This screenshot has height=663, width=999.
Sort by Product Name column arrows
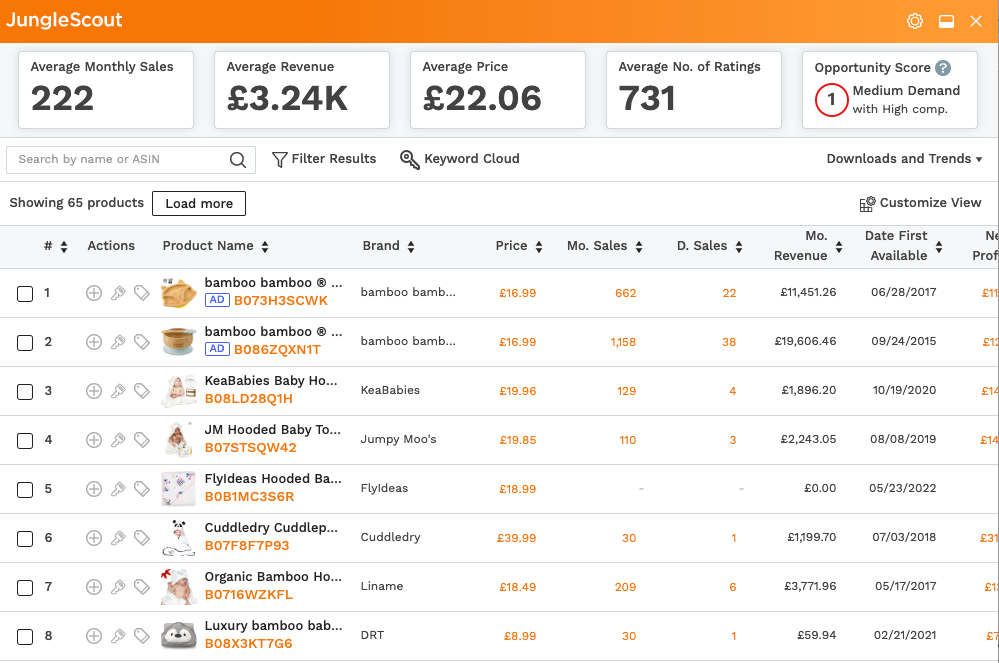pyautogui.click(x=265, y=246)
